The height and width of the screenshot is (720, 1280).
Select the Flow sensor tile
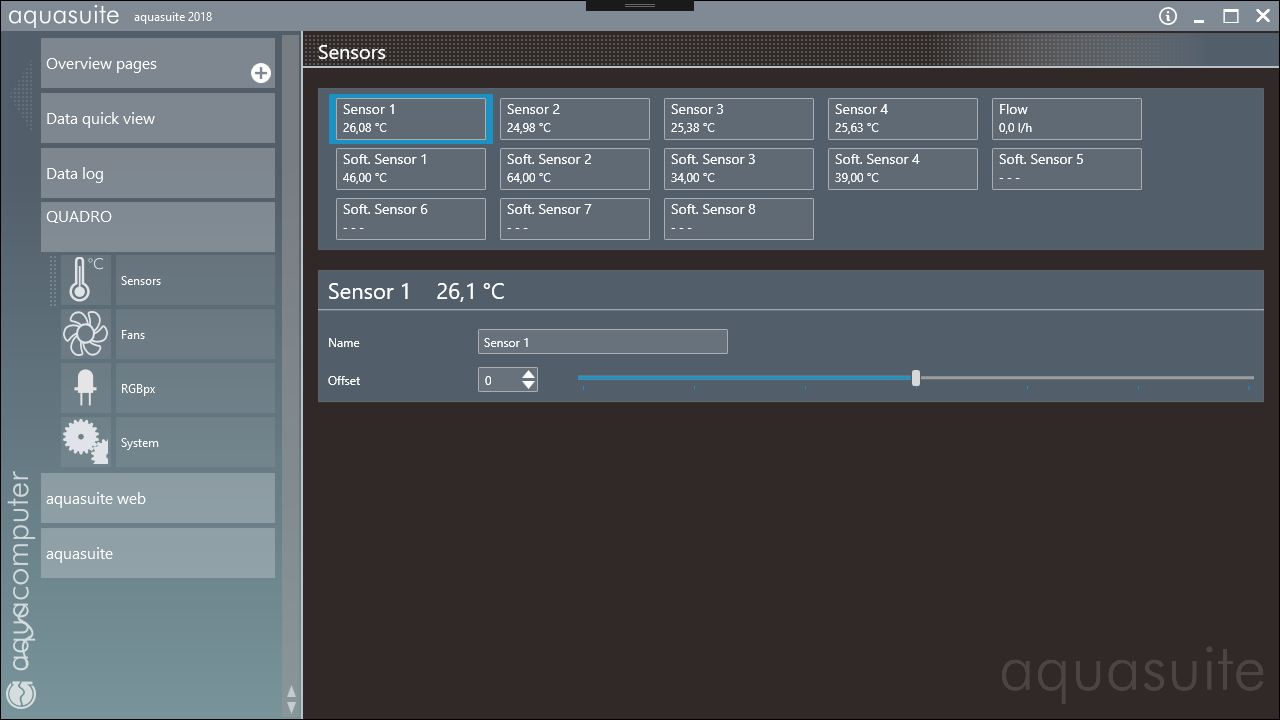click(1067, 119)
